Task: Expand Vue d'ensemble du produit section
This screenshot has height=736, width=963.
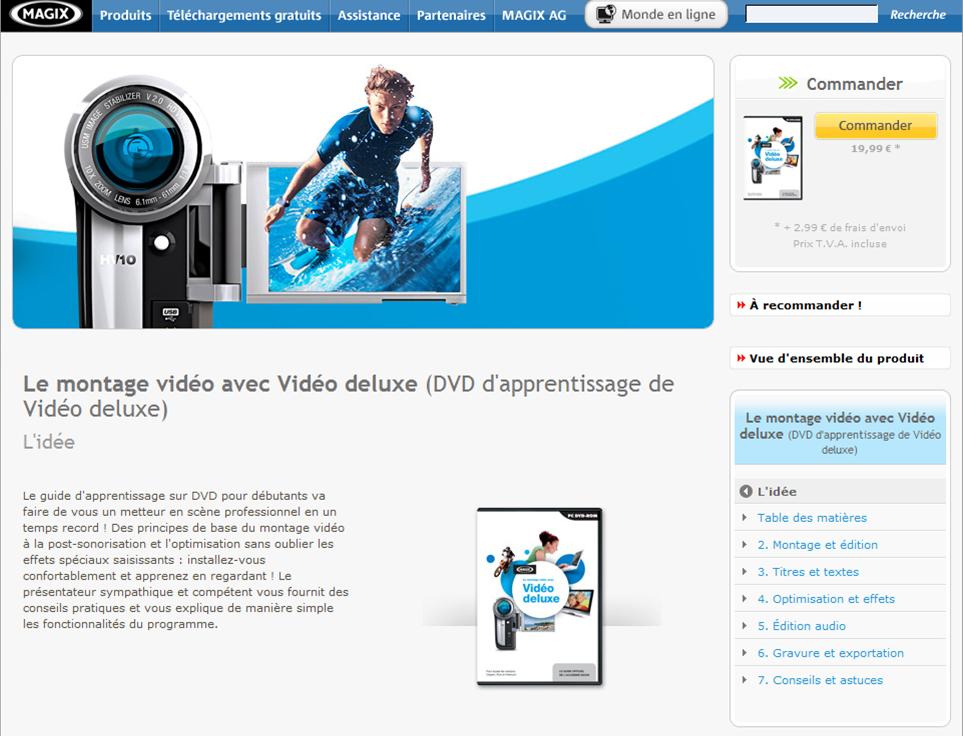Action: pyautogui.click(x=840, y=358)
